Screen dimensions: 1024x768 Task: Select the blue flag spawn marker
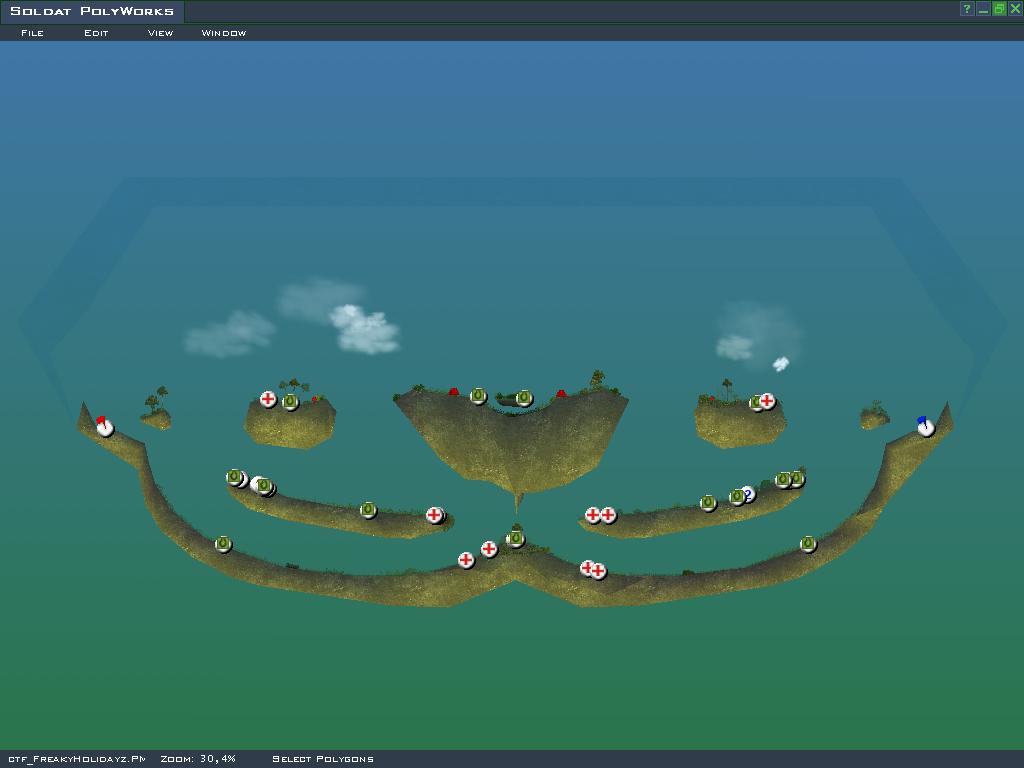click(926, 428)
